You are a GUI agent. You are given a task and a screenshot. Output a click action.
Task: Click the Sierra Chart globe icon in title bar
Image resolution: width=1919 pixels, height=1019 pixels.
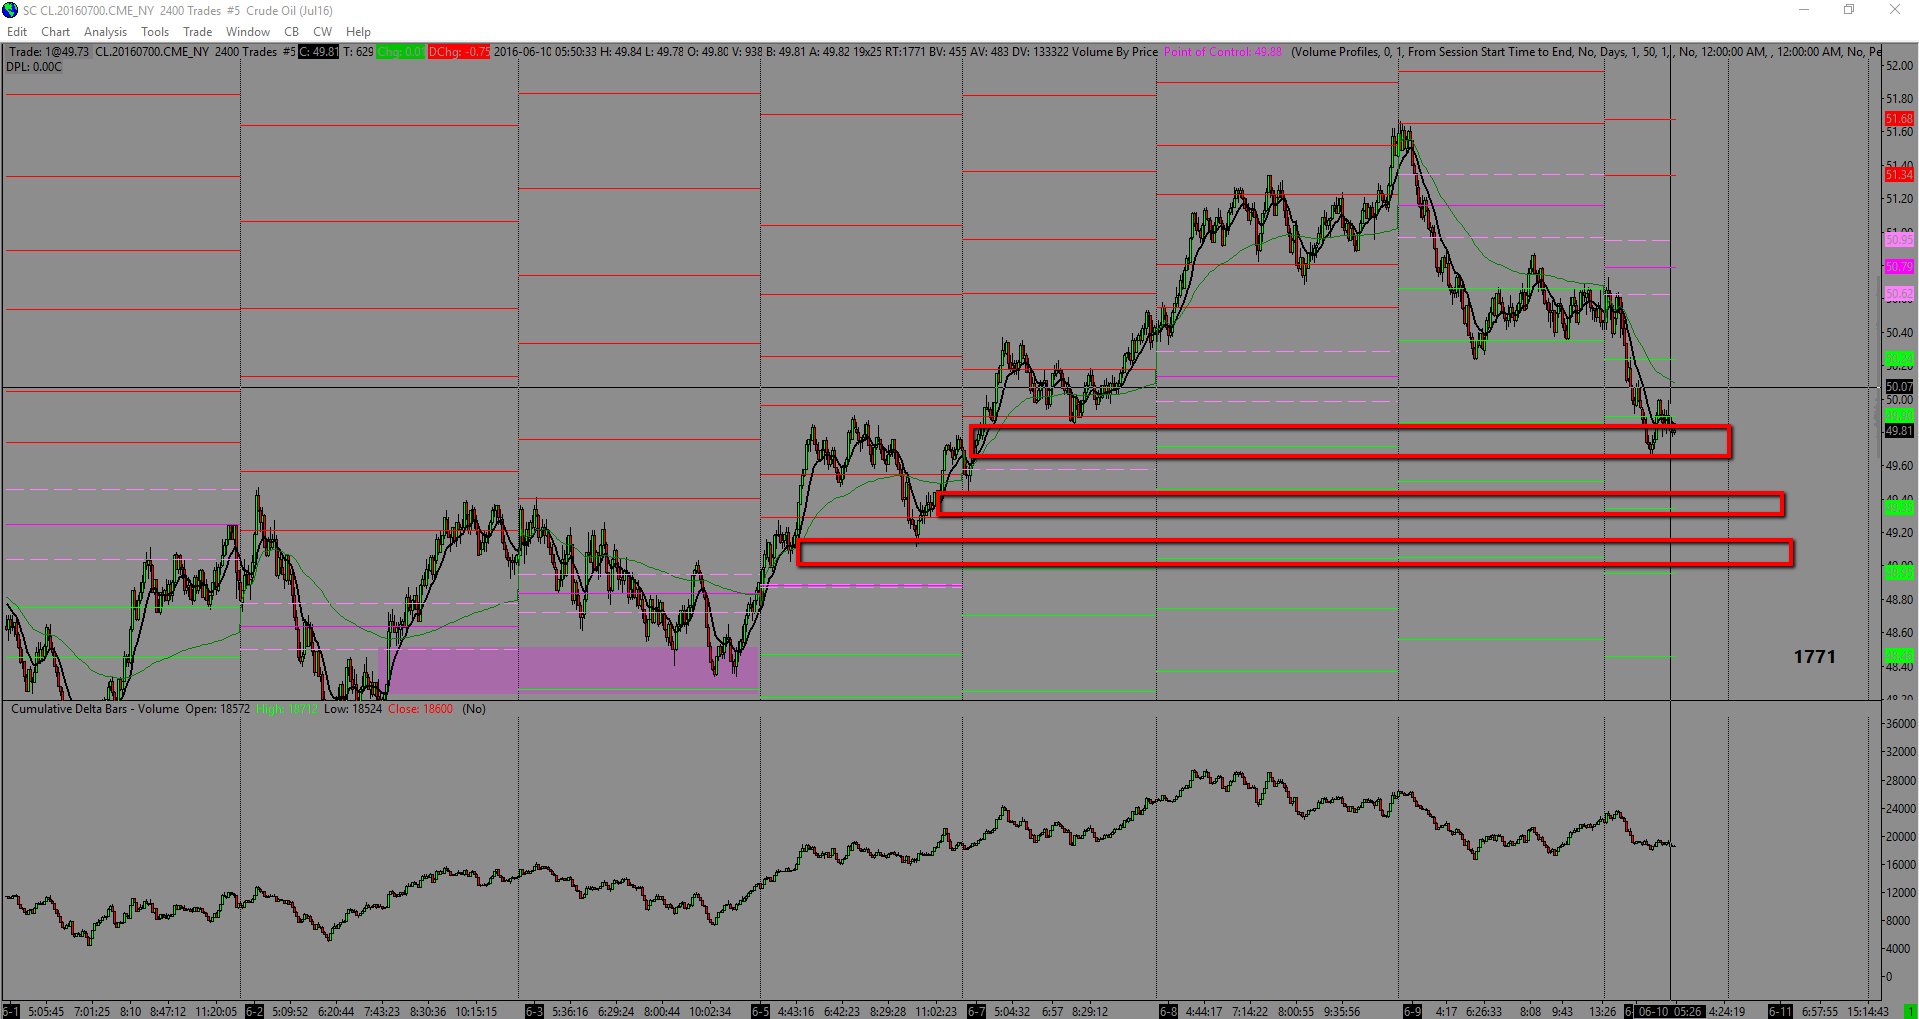(x=10, y=10)
